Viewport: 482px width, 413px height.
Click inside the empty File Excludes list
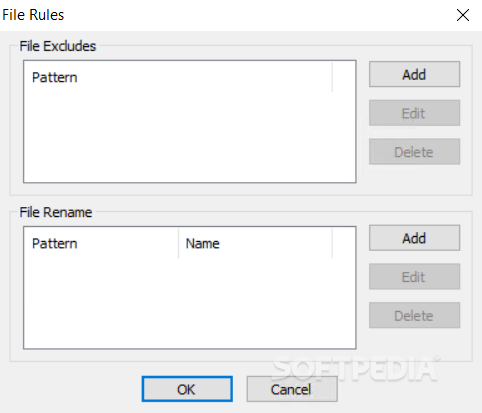(x=190, y=137)
